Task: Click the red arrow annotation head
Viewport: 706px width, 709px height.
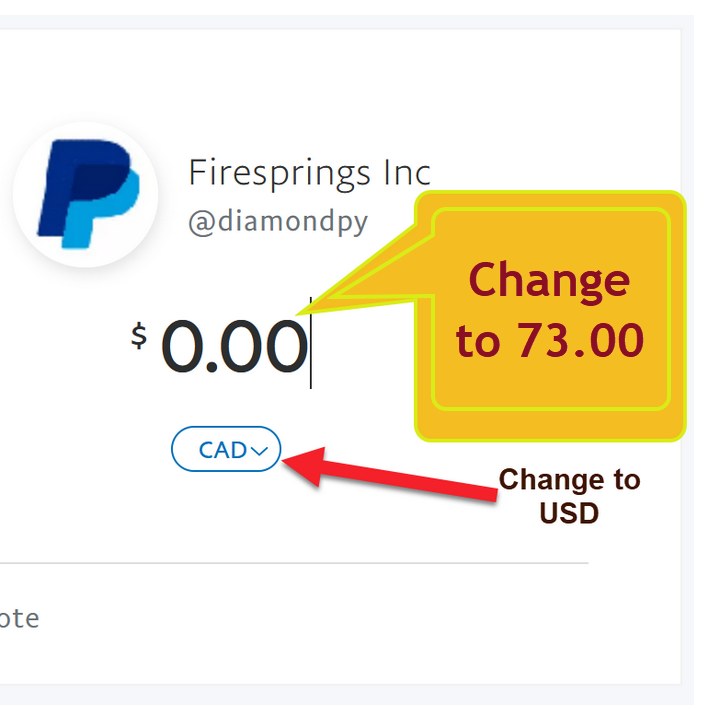Action: (x=304, y=465)
